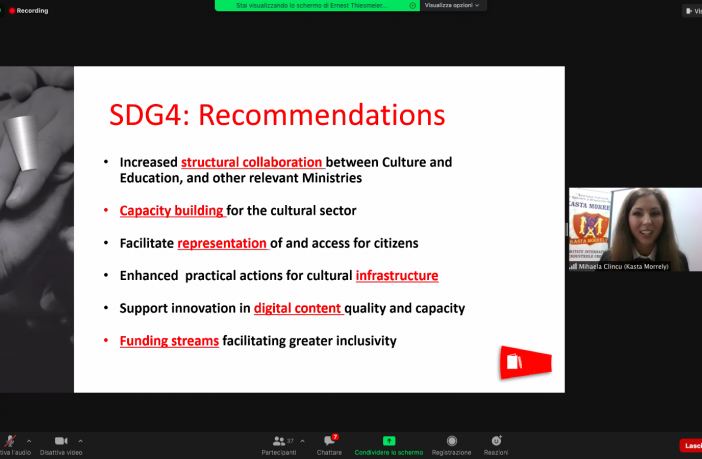Start recording with the Registrazione icon
The height and width of the screenshot is (459, 702).
[451, 441]
